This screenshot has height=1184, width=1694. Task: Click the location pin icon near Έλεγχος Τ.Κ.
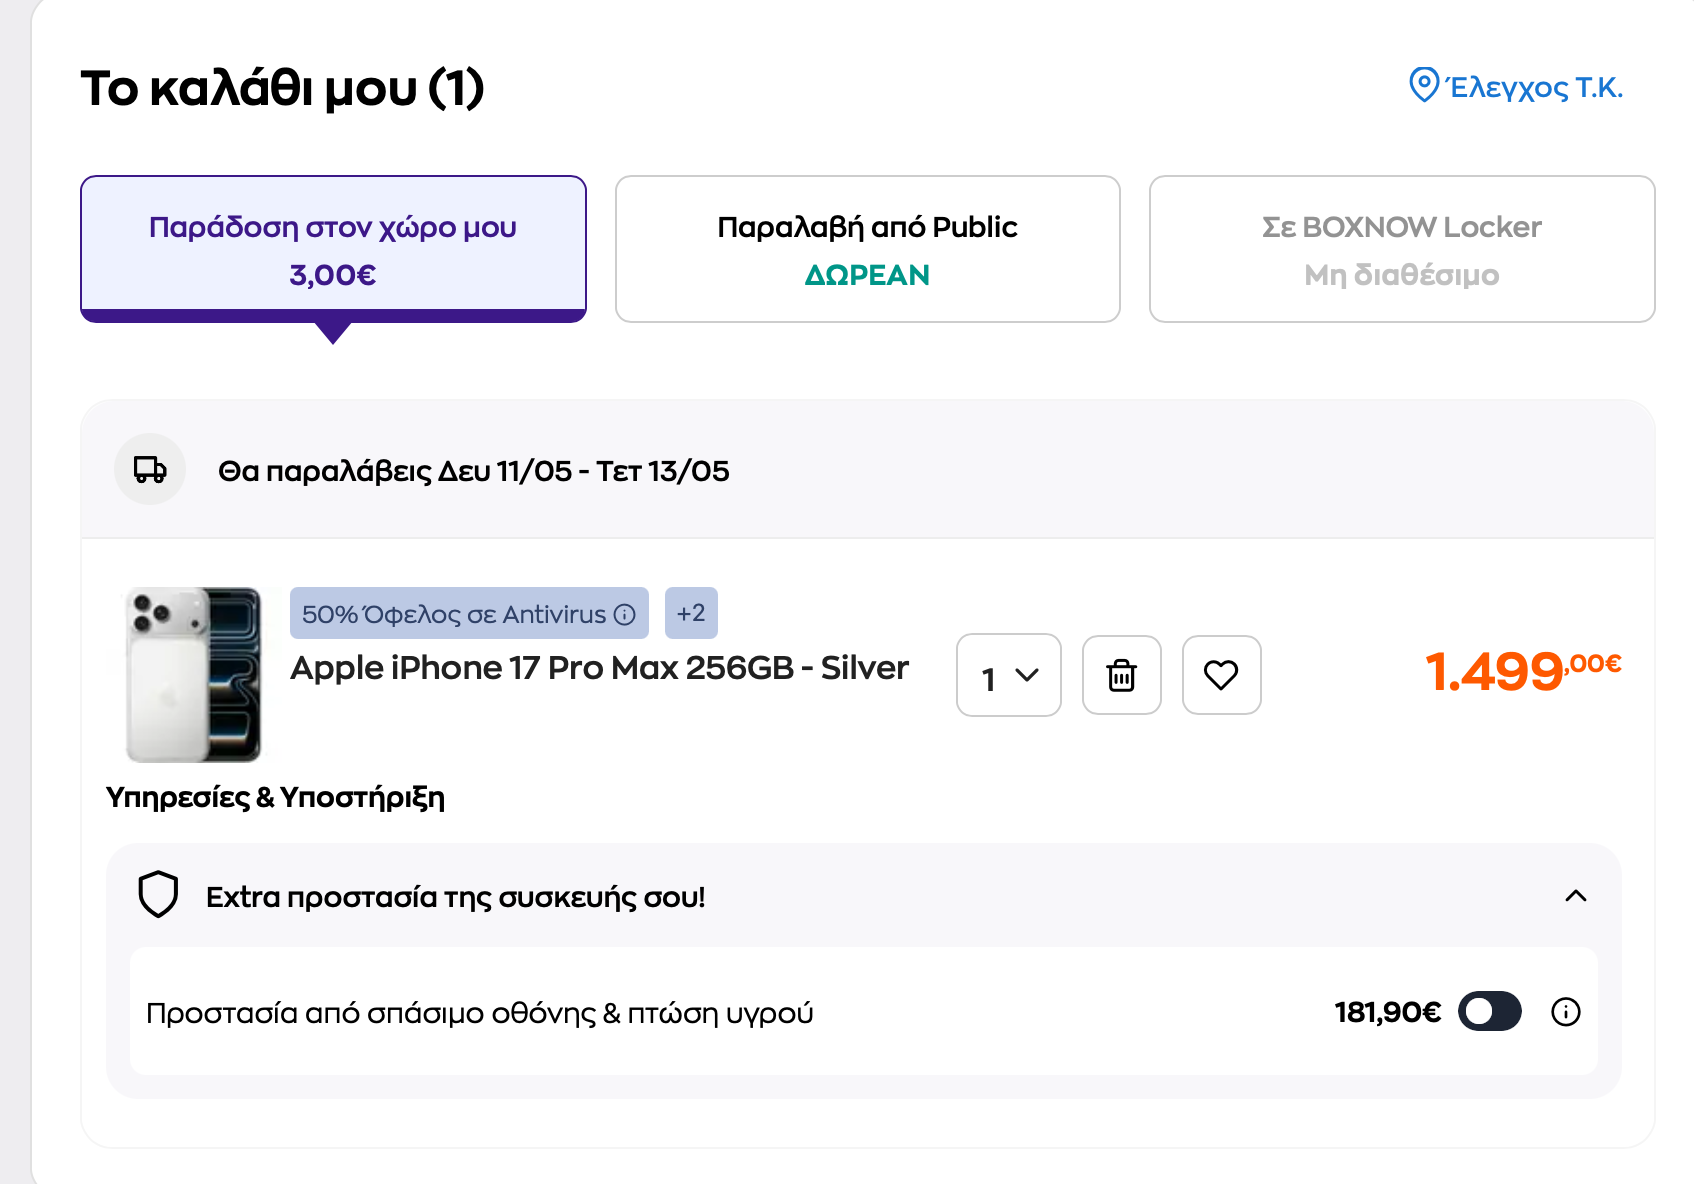(1423, 86)
